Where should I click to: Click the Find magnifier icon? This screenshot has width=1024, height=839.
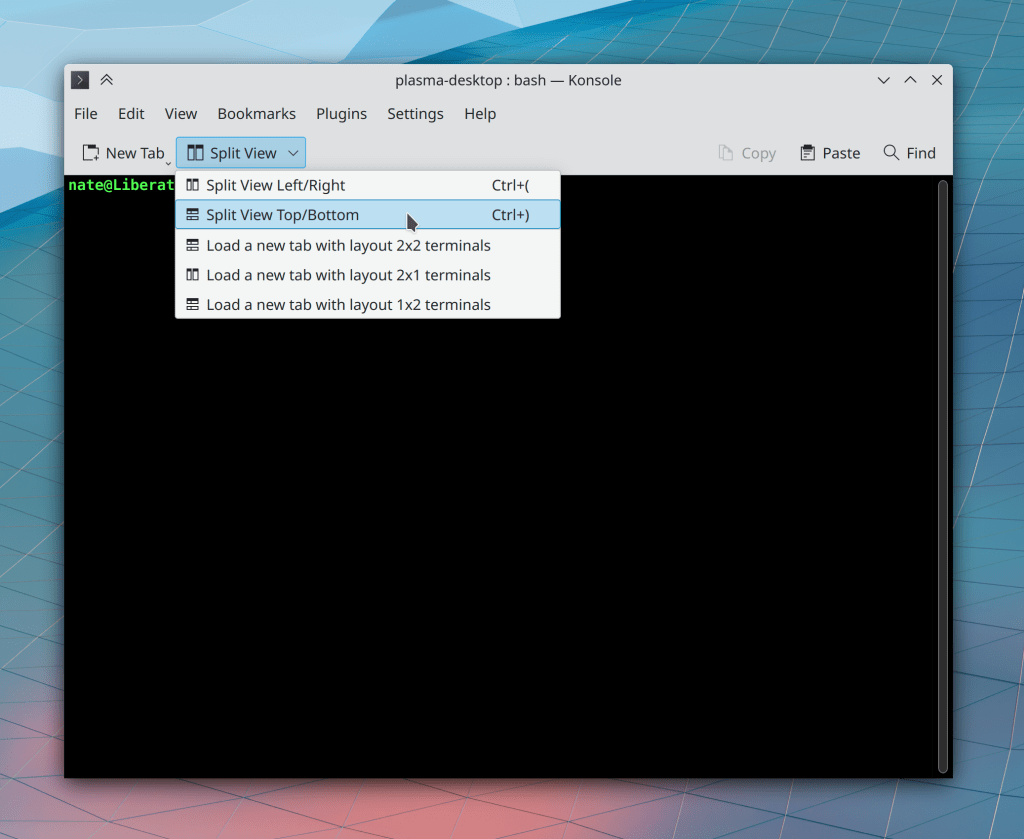(x=891, y=153)
